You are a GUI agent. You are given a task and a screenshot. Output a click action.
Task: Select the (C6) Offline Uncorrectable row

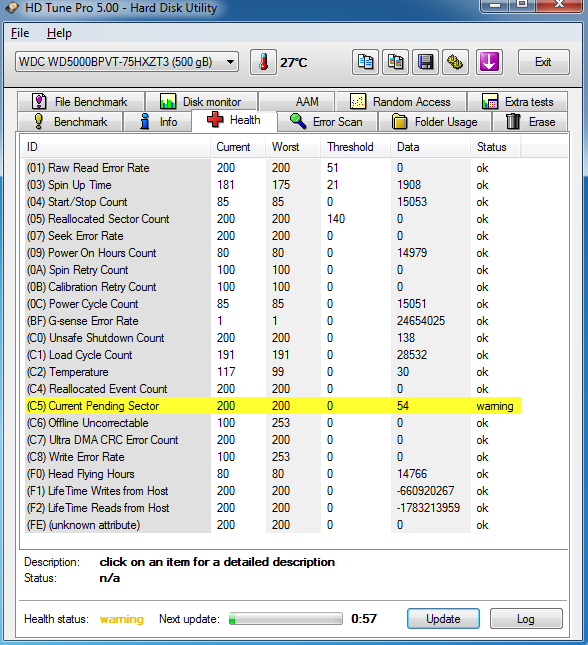pos(273,423)
